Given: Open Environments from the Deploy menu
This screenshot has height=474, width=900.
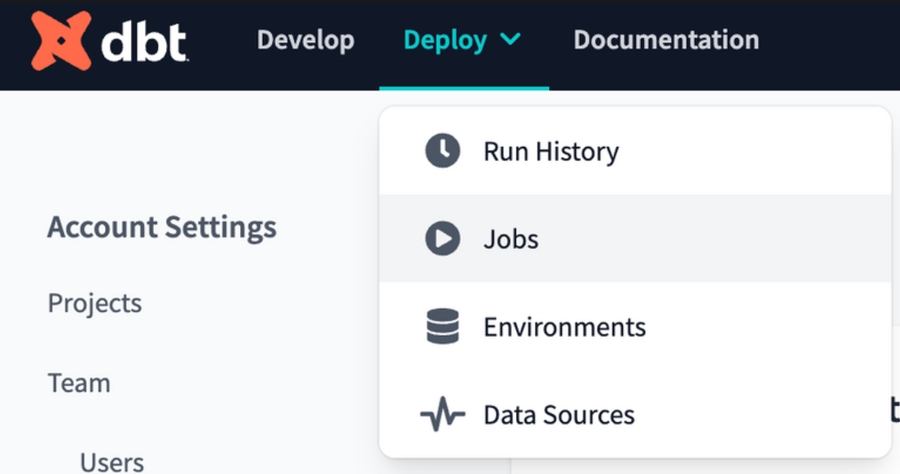Looking at the screenshot, I should tap(564, 327).
